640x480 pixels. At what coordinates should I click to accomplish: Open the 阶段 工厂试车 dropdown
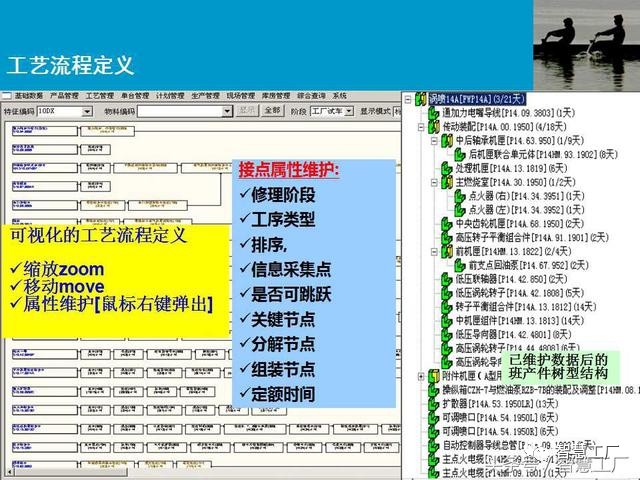click(x=350, y=112)
